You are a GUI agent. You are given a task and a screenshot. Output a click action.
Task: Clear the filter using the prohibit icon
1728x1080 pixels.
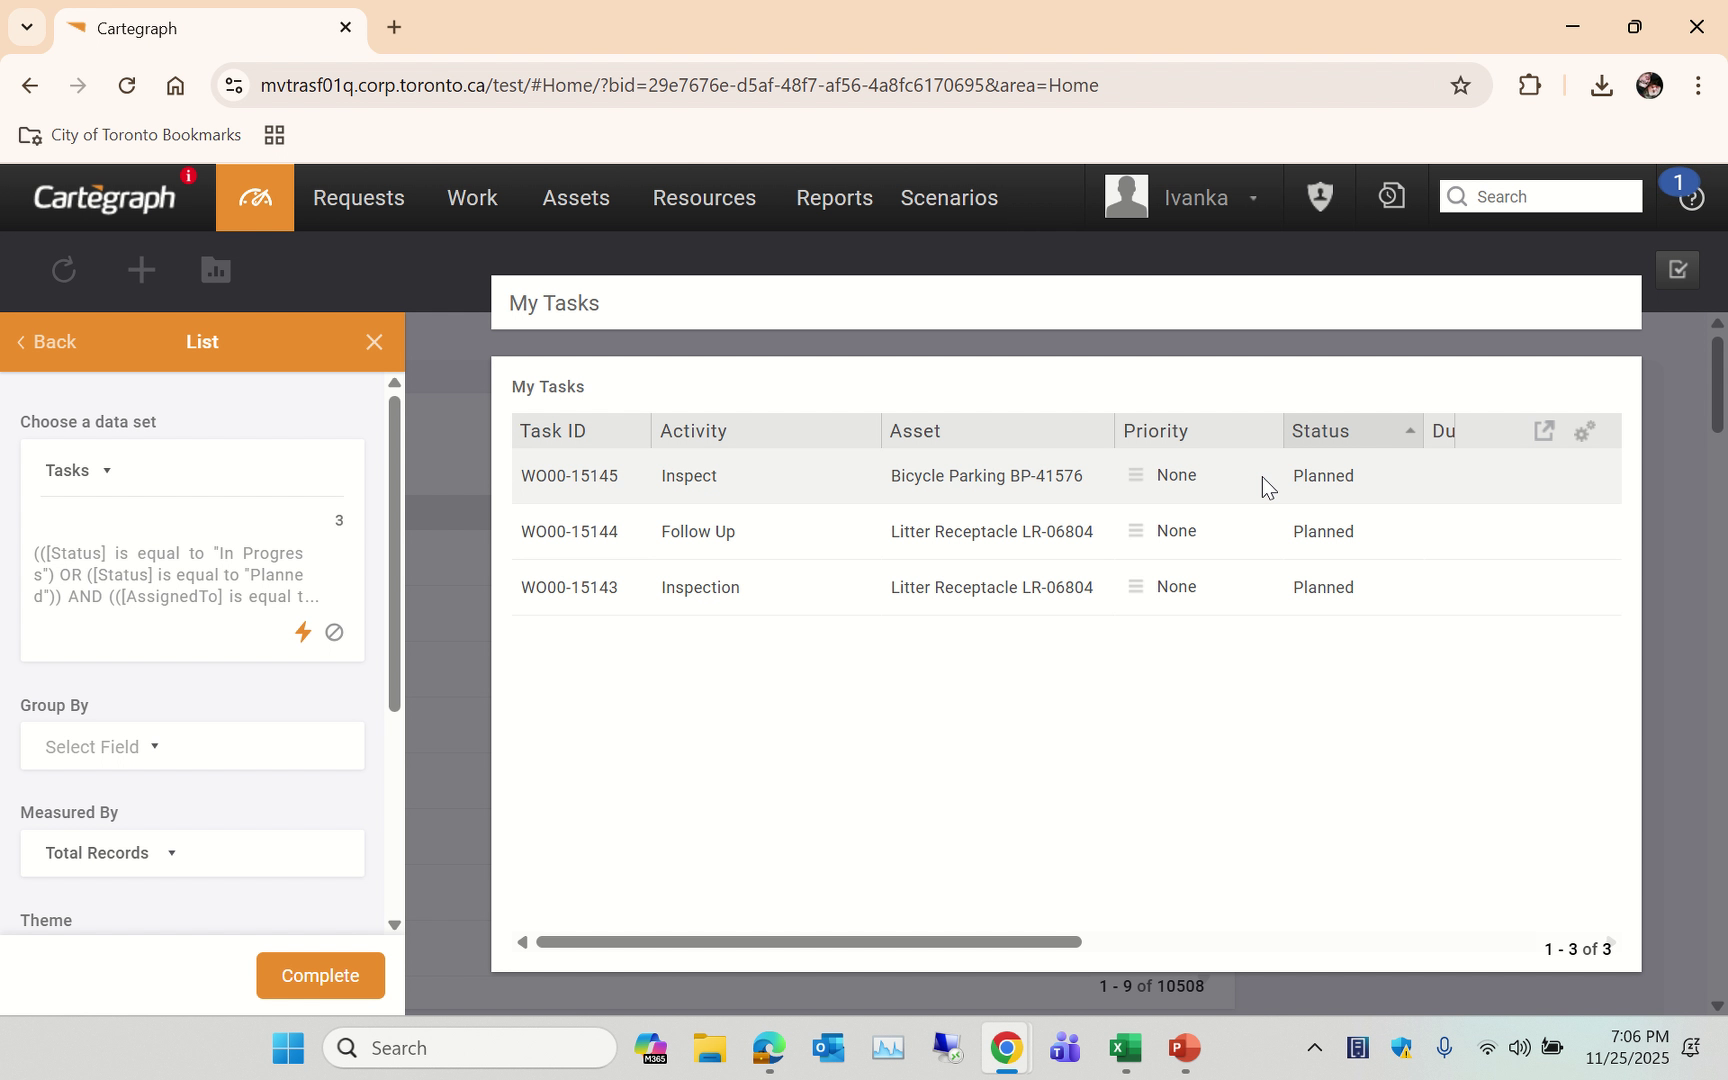334,632
